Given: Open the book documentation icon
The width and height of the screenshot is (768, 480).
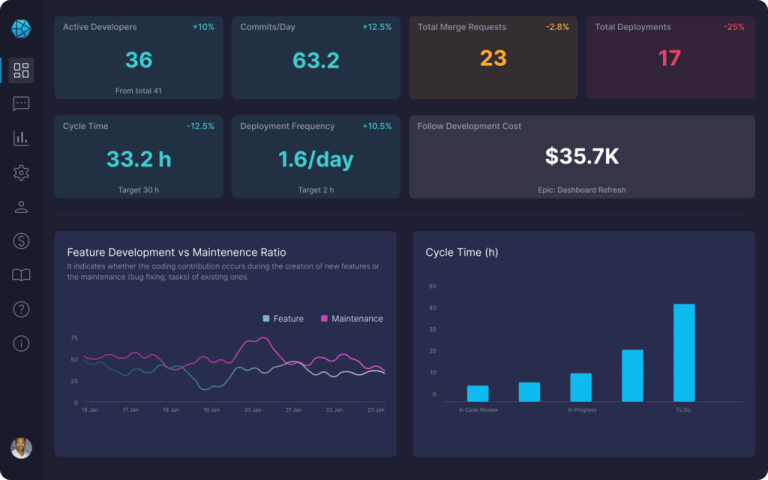Looking at the screenshot, I should (21, 275).
